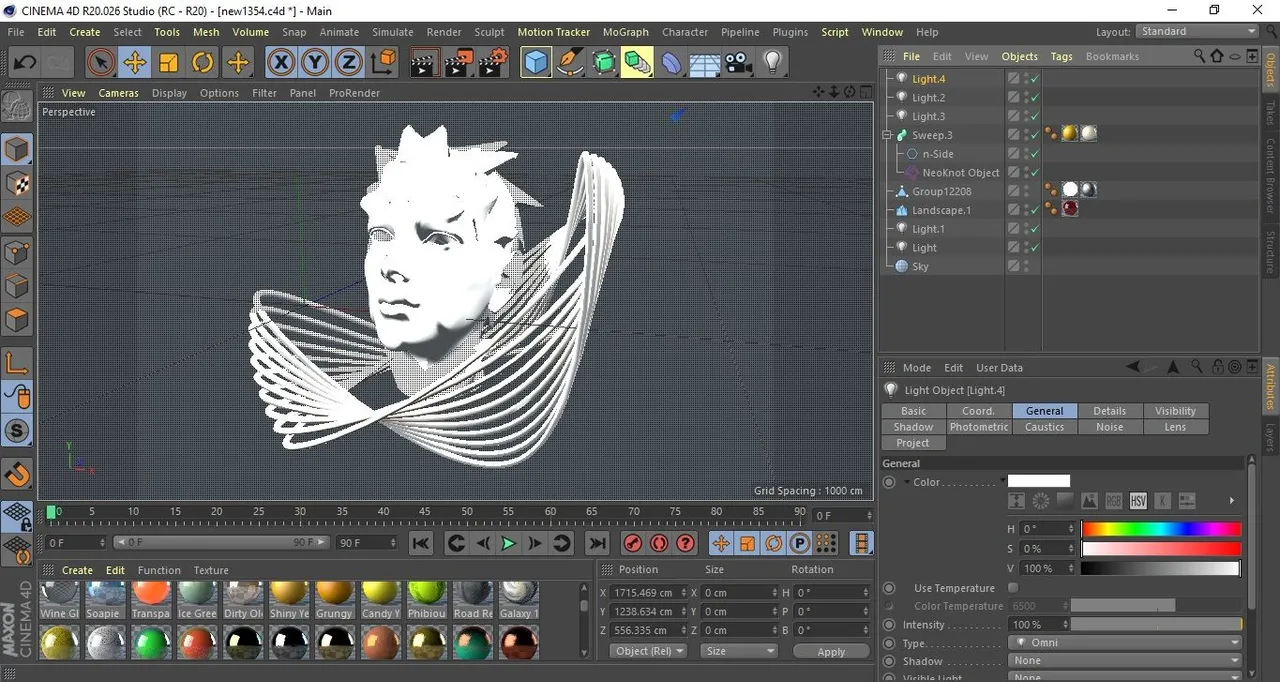
Task: Toggle the Light.3 enable checkmark
Action: [1035, 116]
